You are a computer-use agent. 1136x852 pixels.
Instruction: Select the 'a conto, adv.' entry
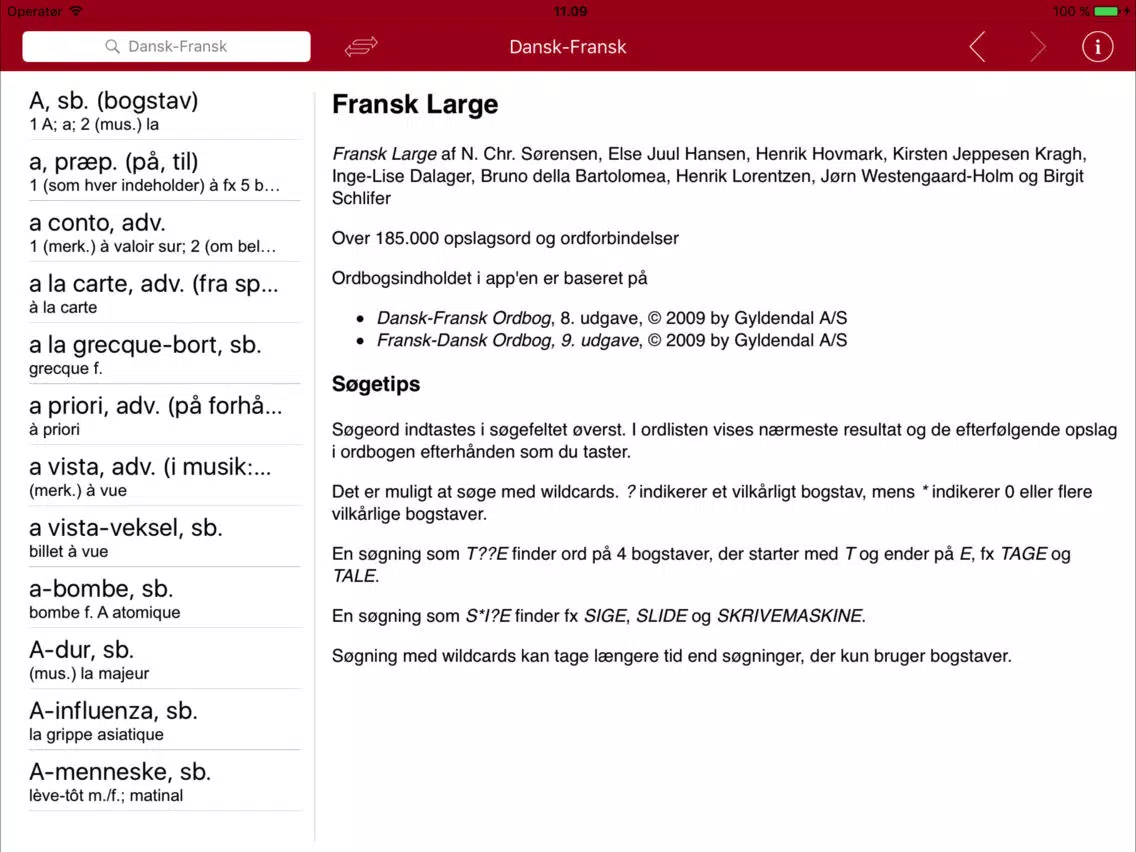[x=164, y=232]
